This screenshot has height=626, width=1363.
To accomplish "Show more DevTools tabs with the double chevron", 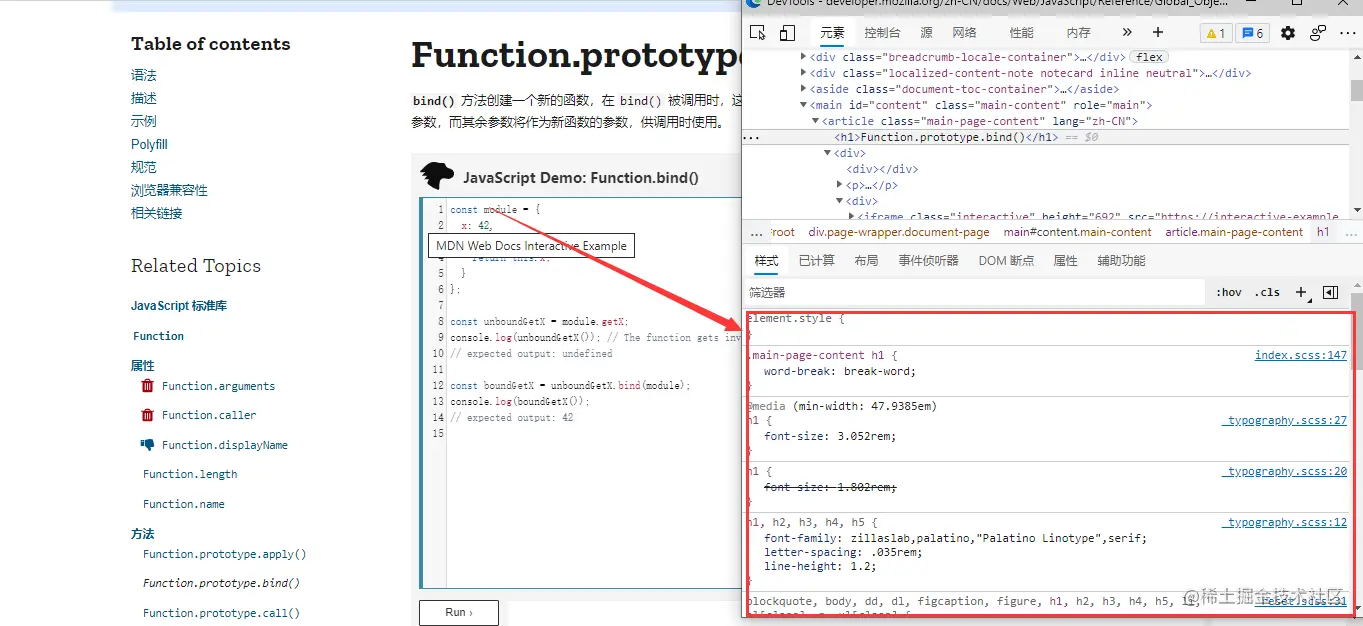I will [1127, 33].
